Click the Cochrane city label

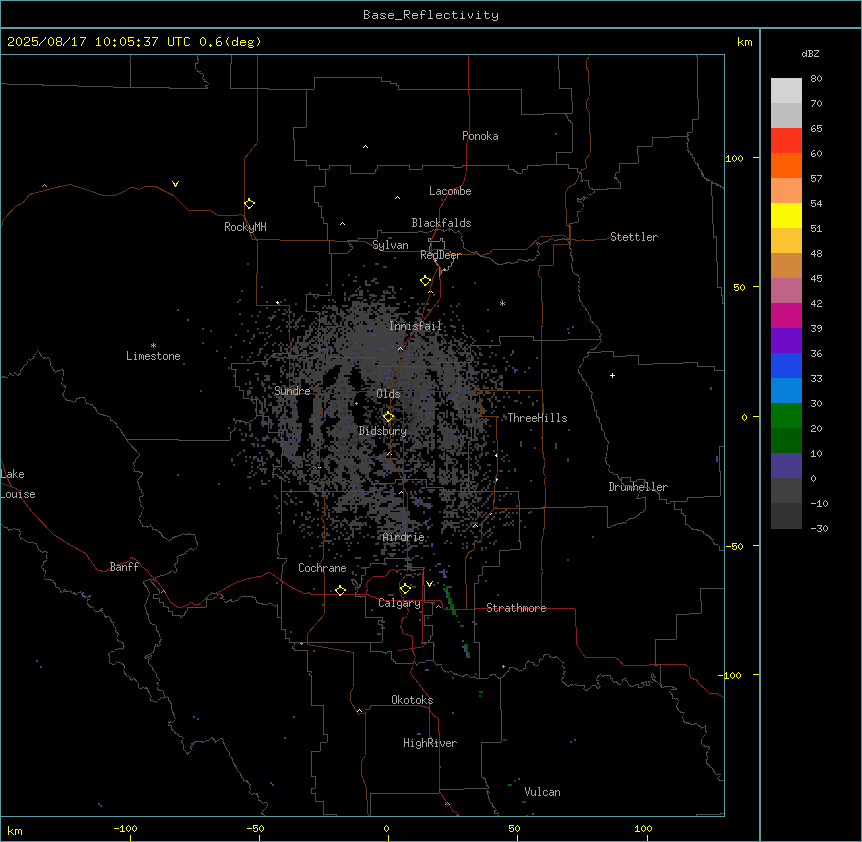click(322, 568)
